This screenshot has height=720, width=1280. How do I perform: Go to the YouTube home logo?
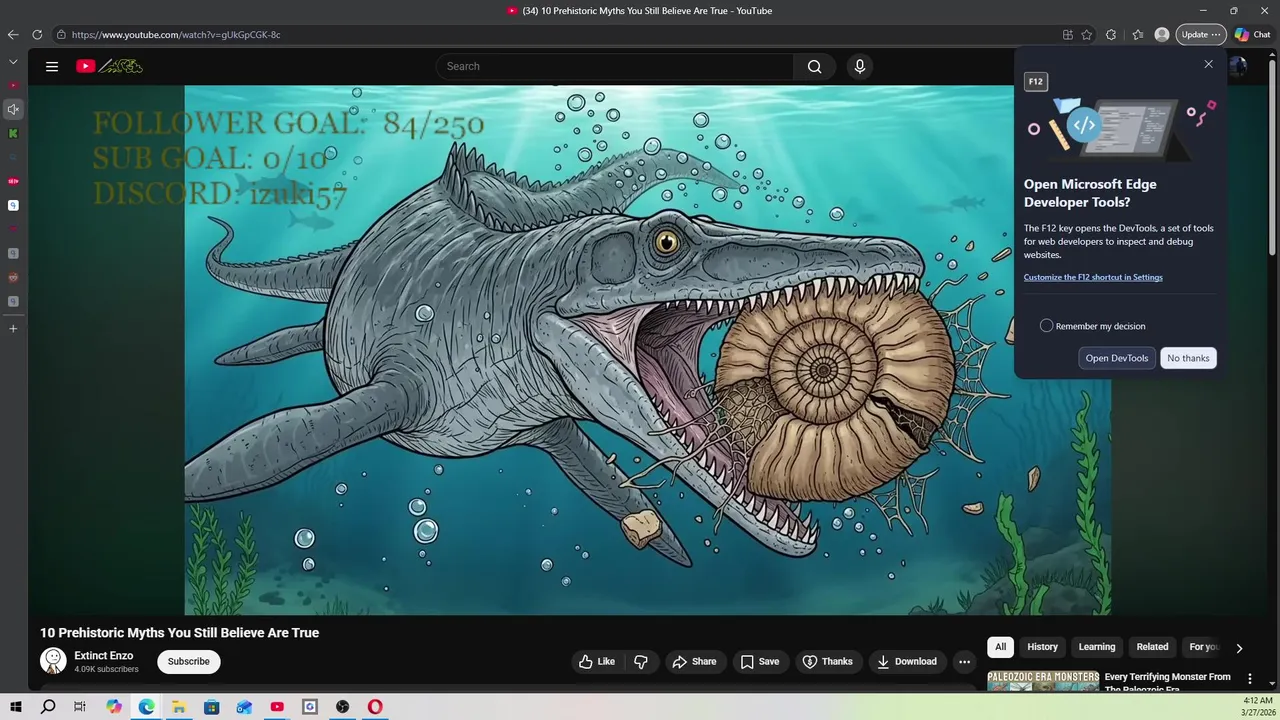click(x=109, y=66)
